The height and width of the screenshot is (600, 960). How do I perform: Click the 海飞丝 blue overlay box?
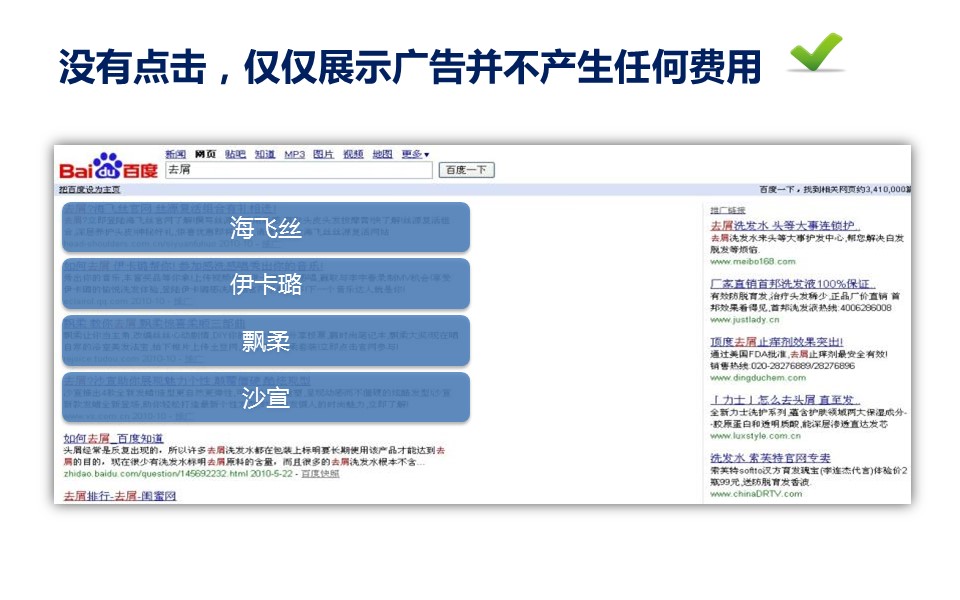[265, 227]
